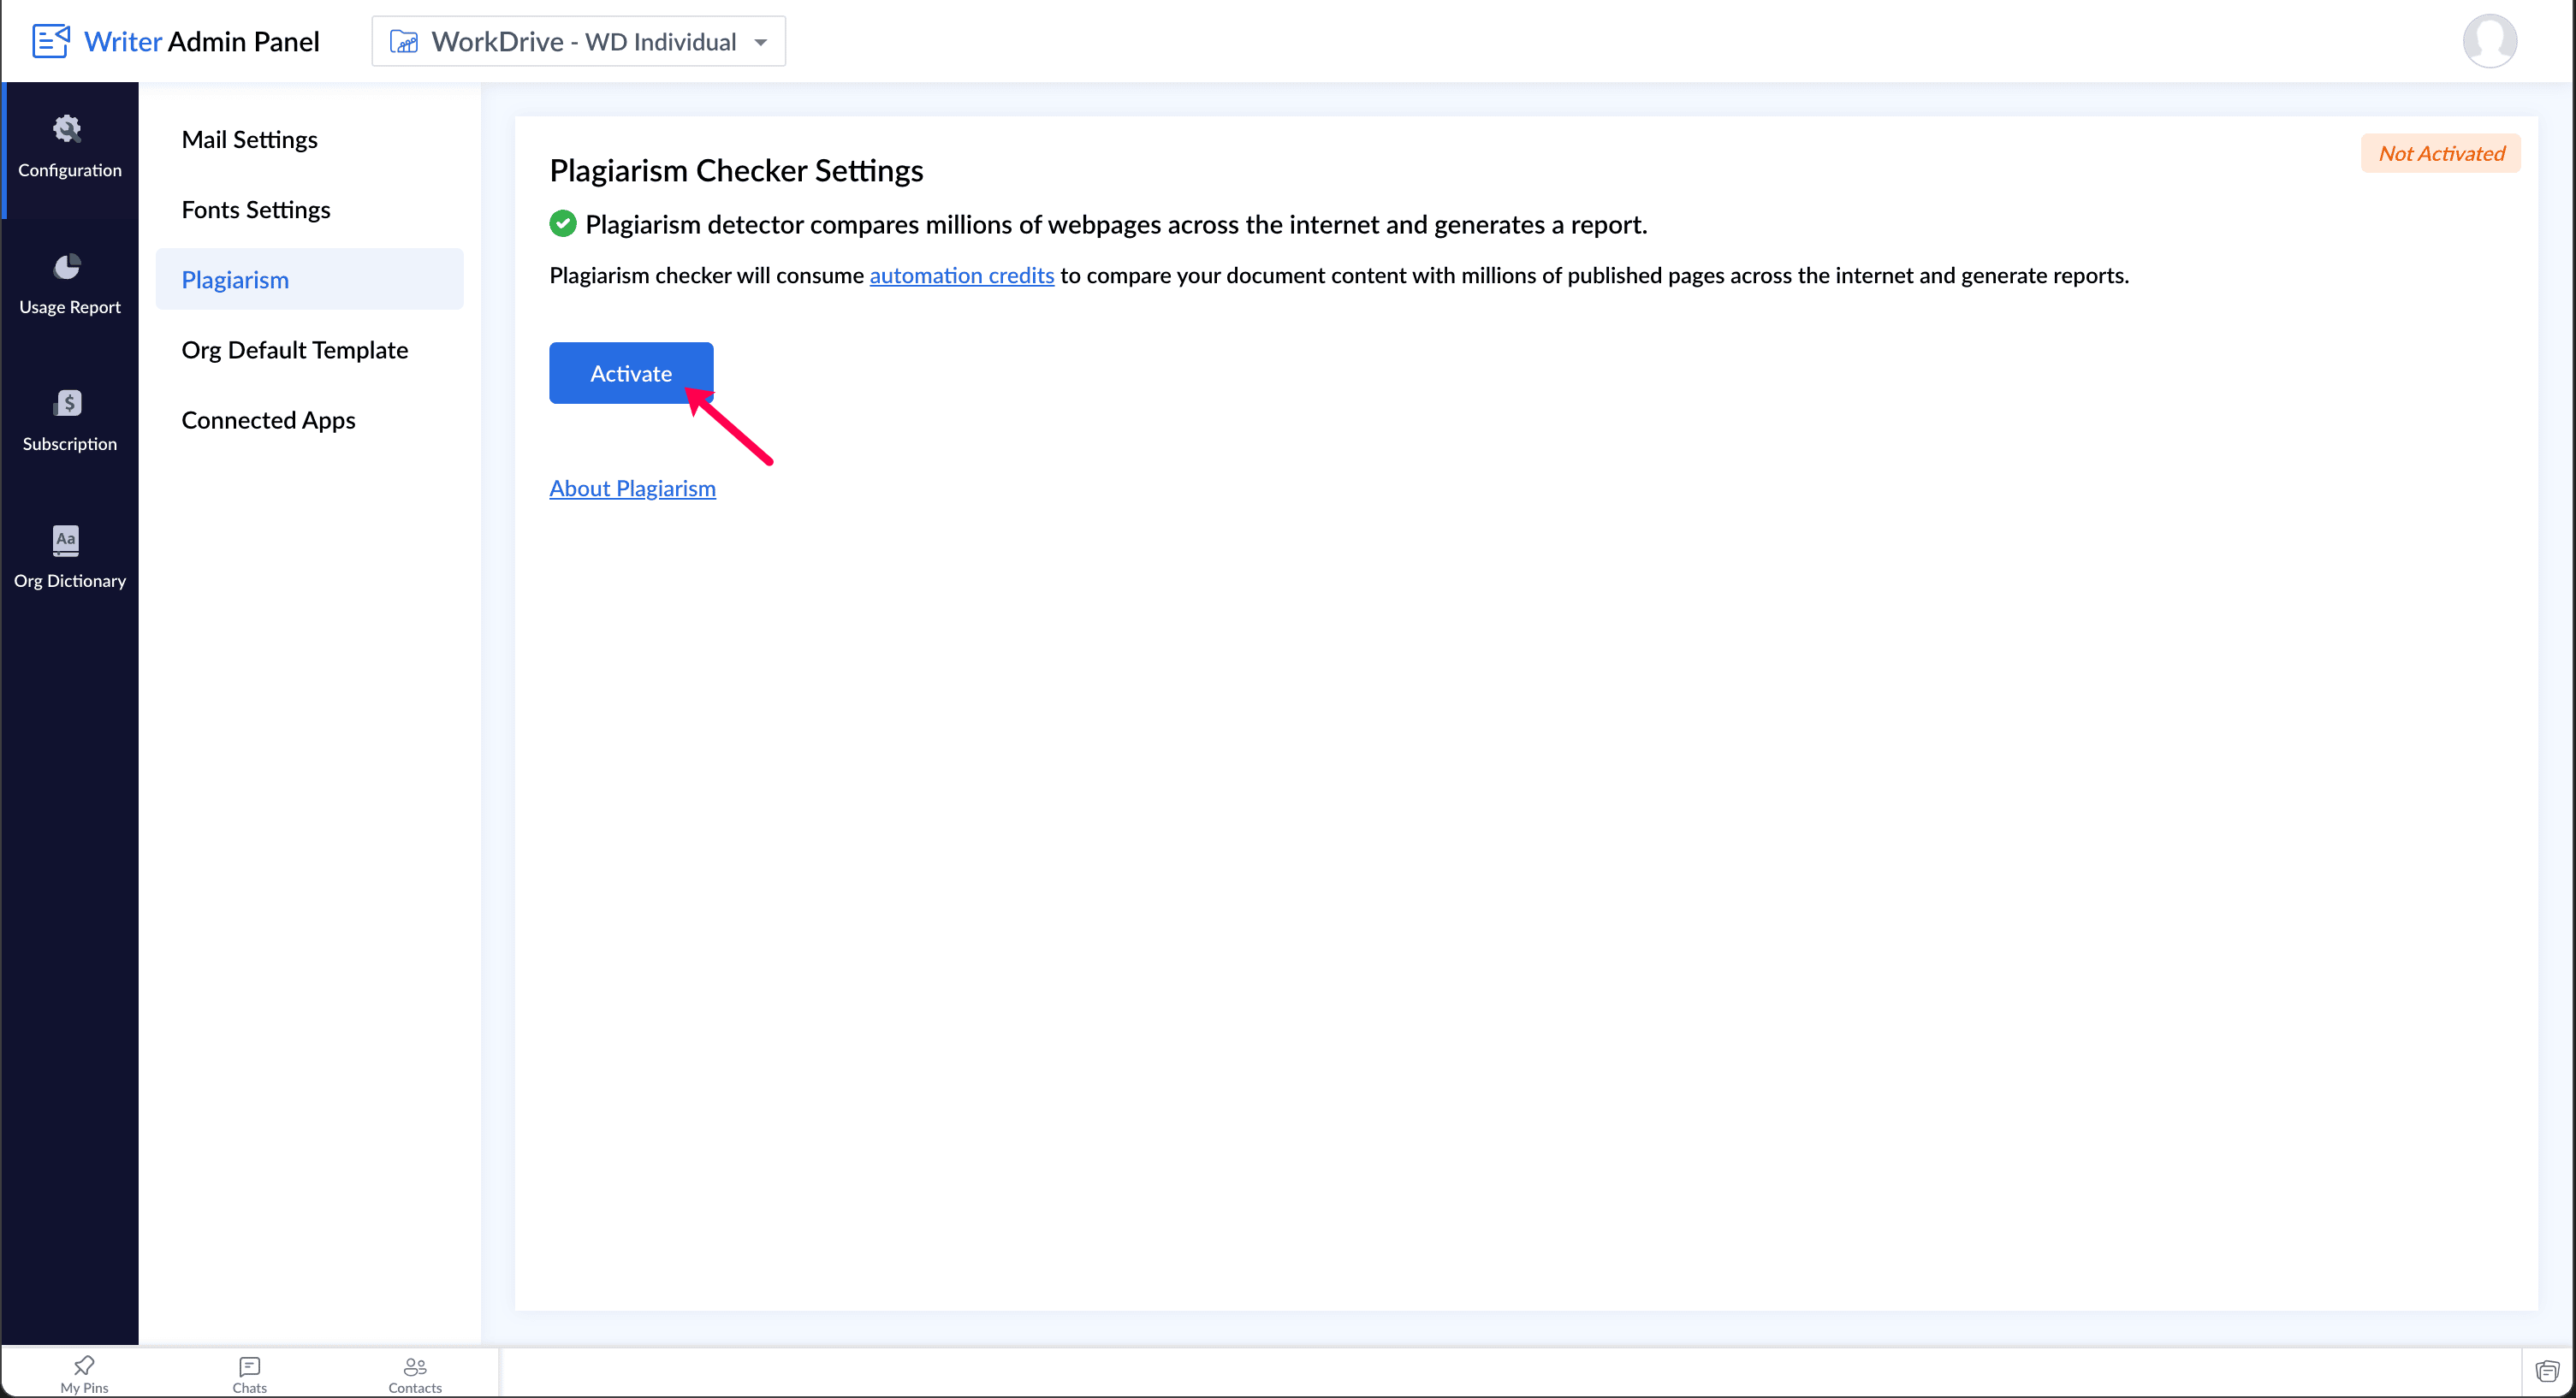
Task: Open Org Default Template settings
Action: pyautogui.click(x=294, y=349)
